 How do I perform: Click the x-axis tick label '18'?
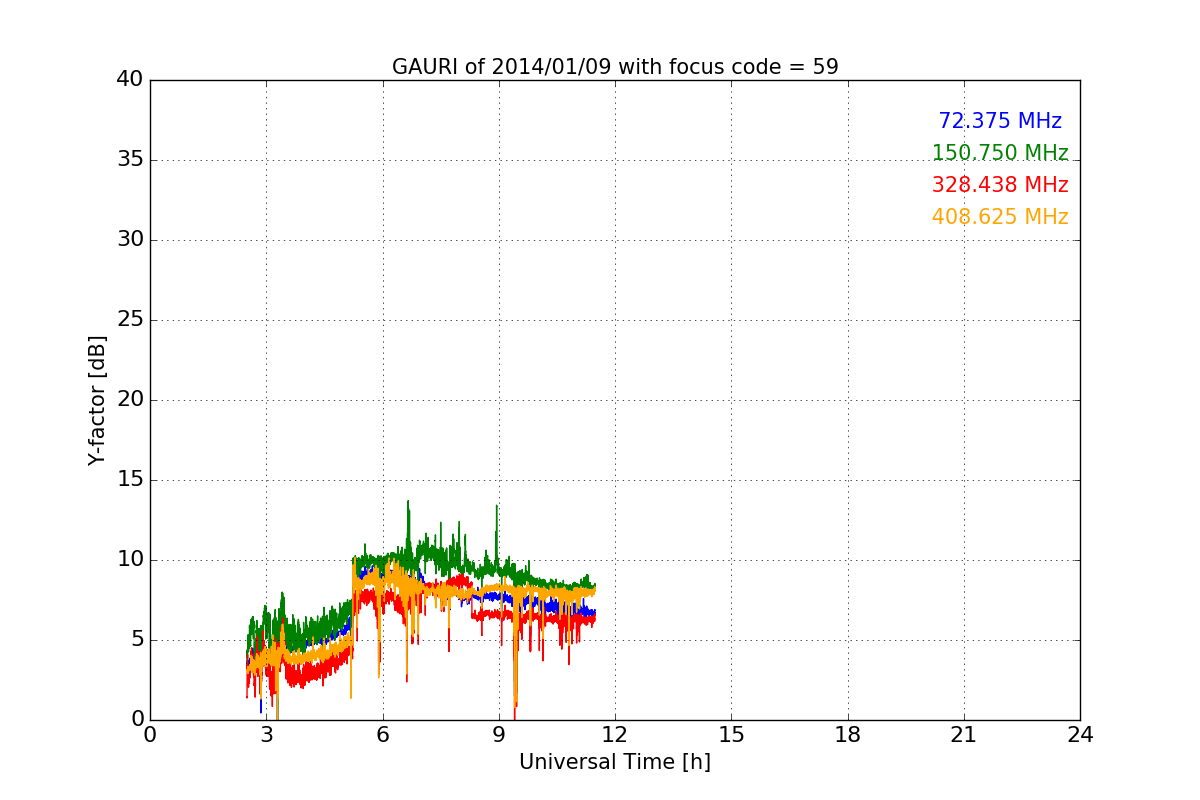coord(848,735)
